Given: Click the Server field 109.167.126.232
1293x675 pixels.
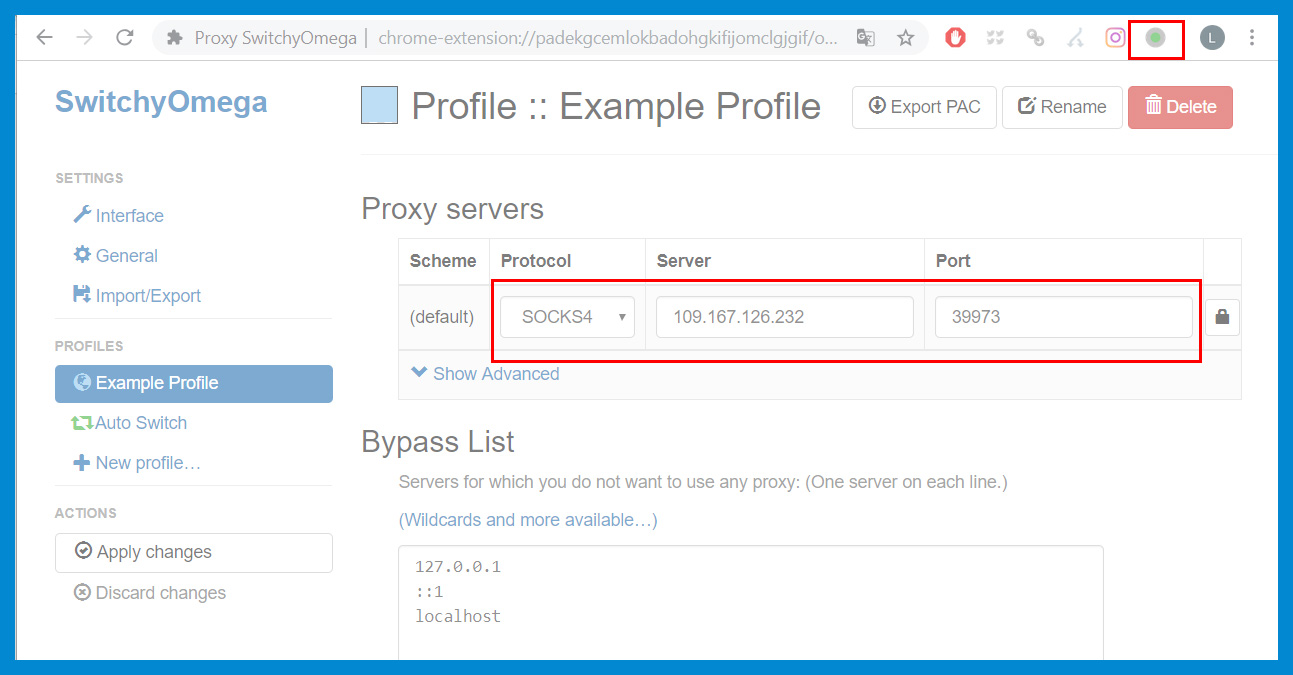Looking at the screenshot, I should click(785, 317).
